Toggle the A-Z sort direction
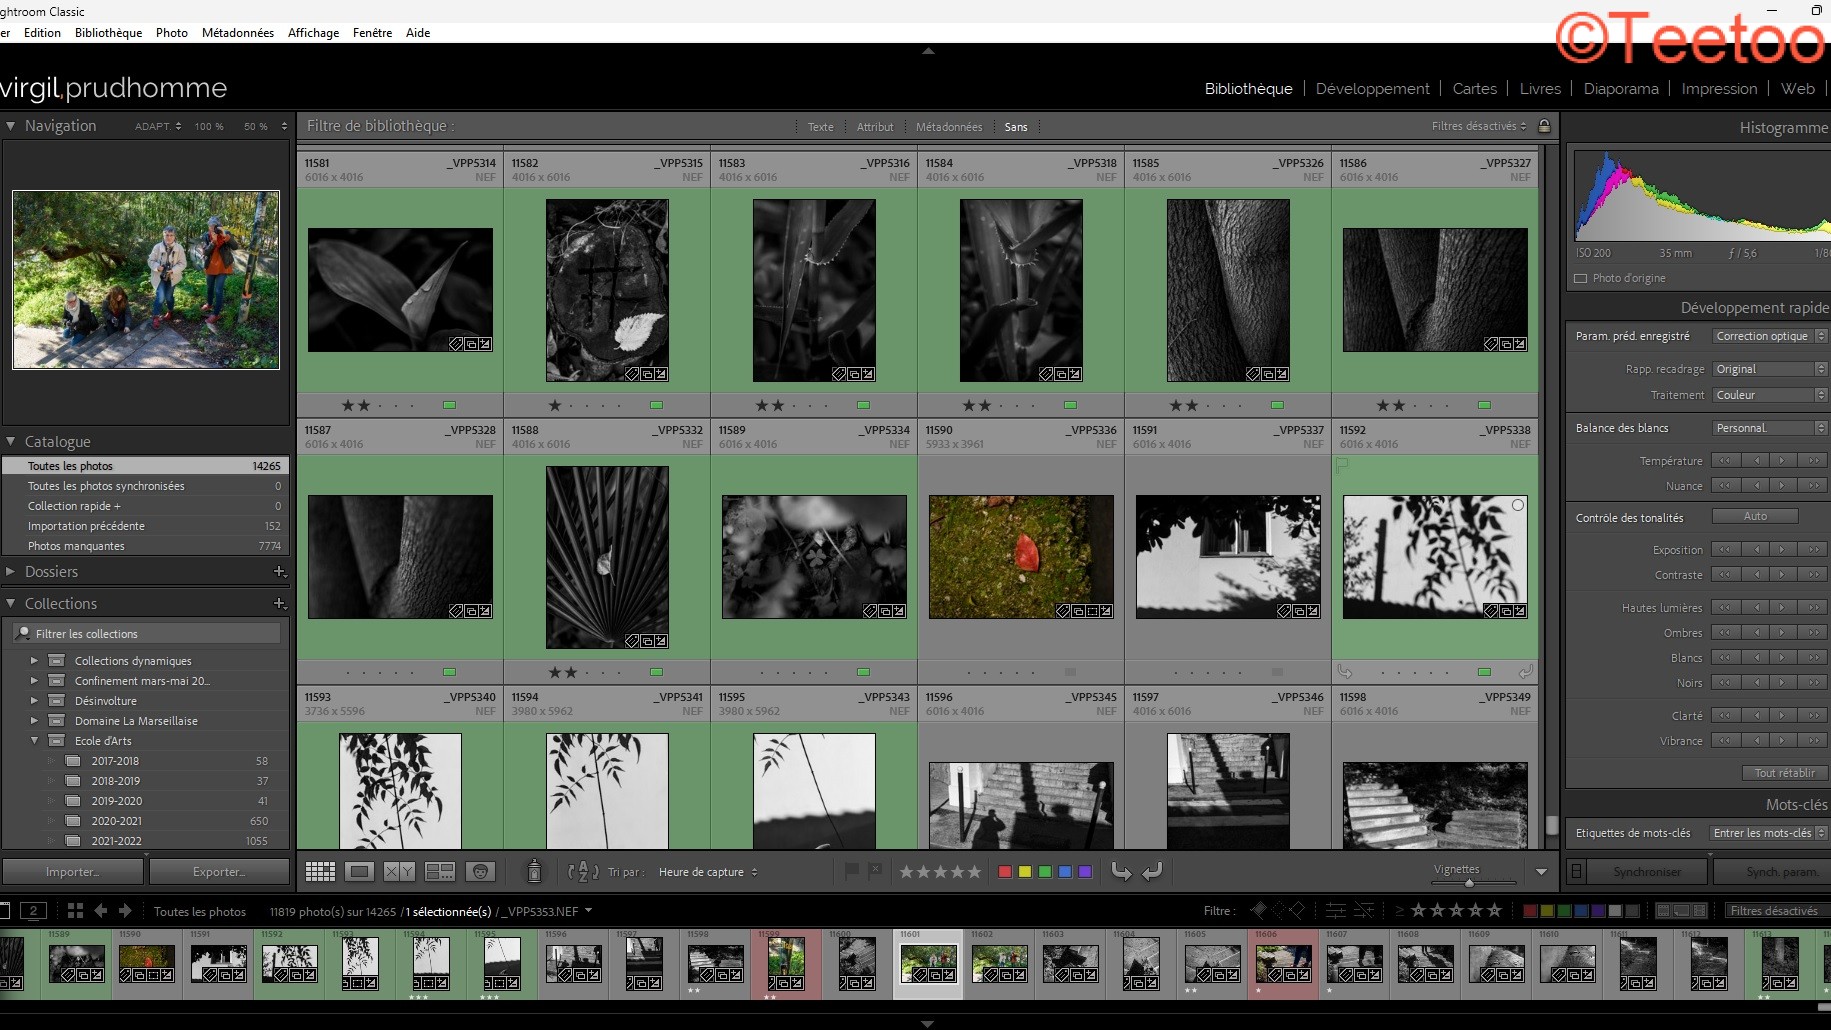The height and width of the screenshot is (1030, 1831). click(x=583, y=872)
